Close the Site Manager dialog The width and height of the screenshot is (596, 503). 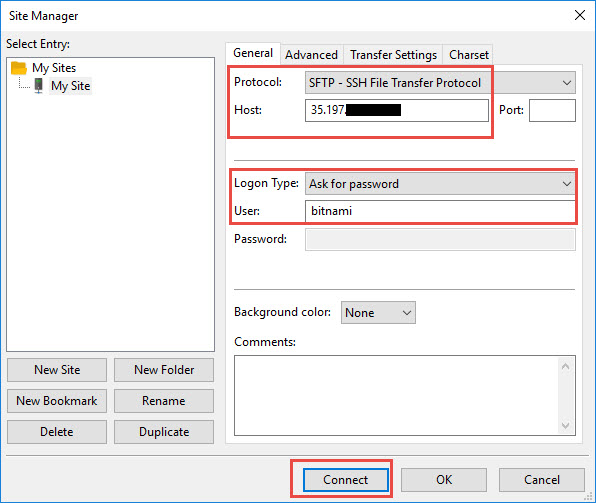pyautogui.click(x=580, y=16)
